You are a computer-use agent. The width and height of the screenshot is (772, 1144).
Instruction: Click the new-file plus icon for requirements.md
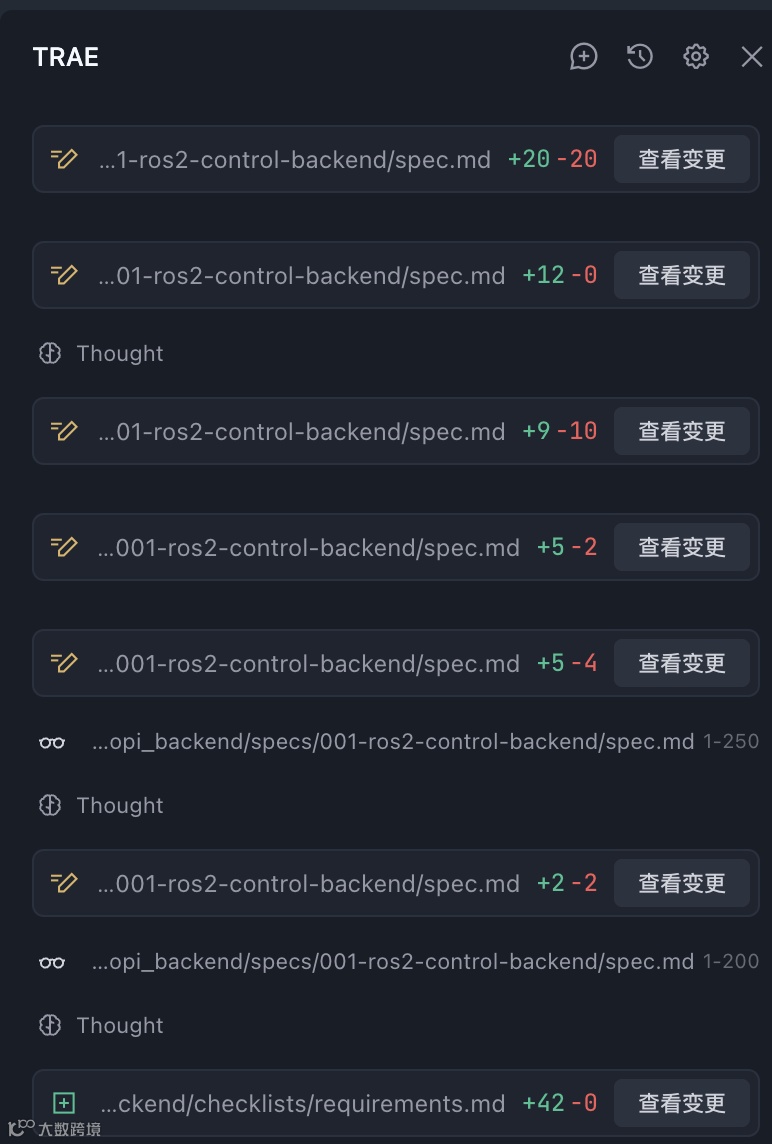coord(64,1103)
